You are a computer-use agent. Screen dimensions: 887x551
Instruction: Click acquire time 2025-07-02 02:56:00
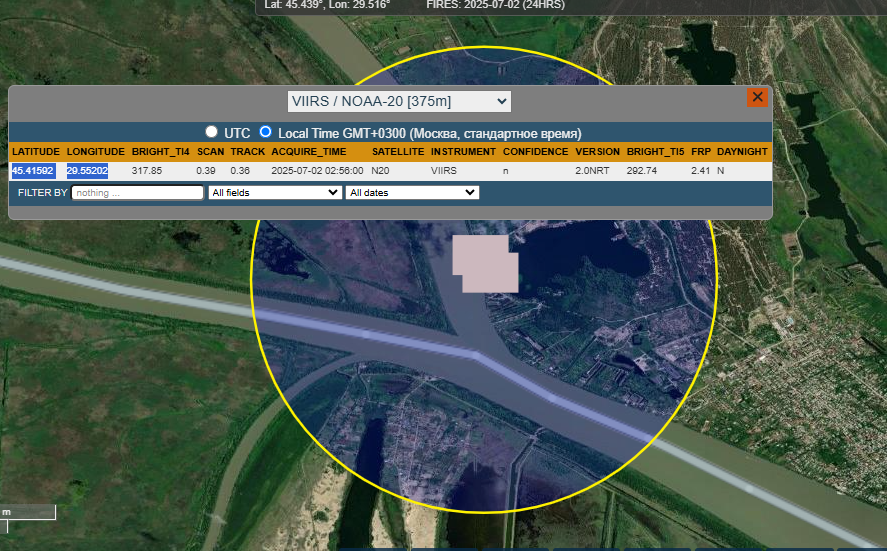317,170
